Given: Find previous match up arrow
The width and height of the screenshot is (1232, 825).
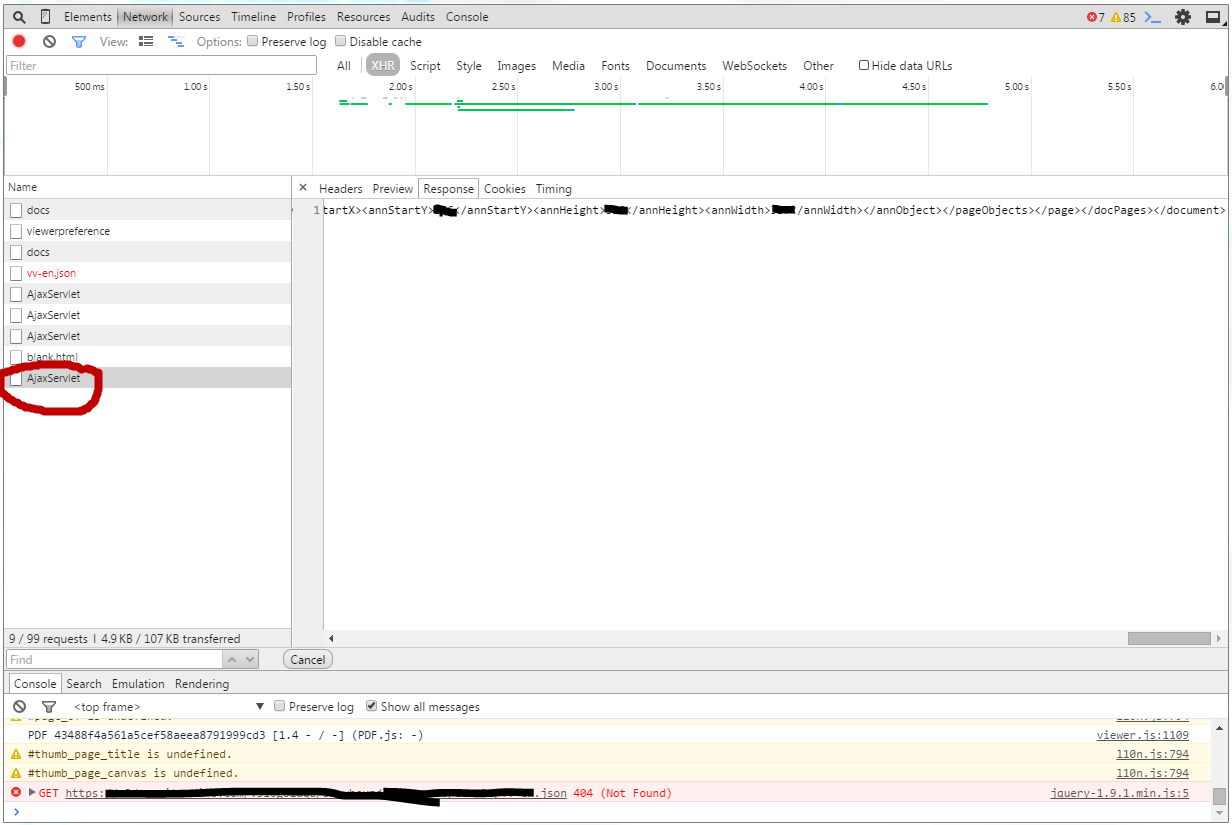Looking at the screenshot, I should pos(232,659).
